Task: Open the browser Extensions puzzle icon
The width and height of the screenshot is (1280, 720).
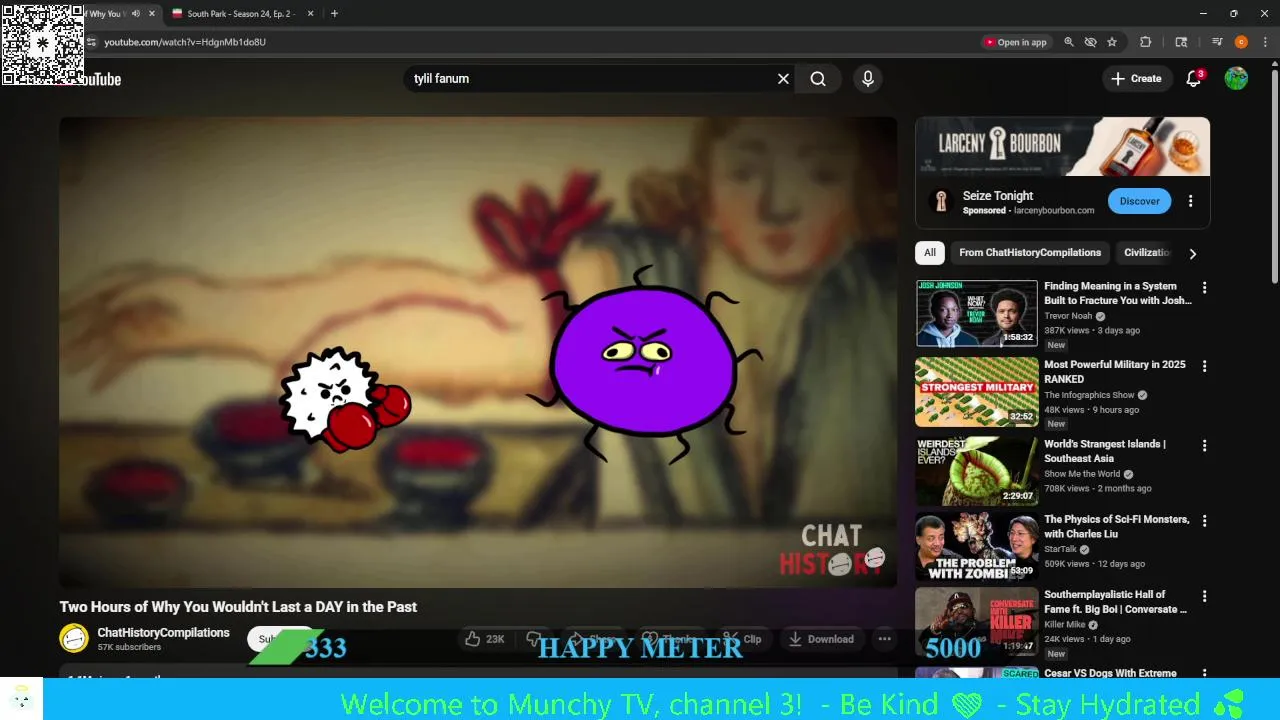Action: (1146, 42)
